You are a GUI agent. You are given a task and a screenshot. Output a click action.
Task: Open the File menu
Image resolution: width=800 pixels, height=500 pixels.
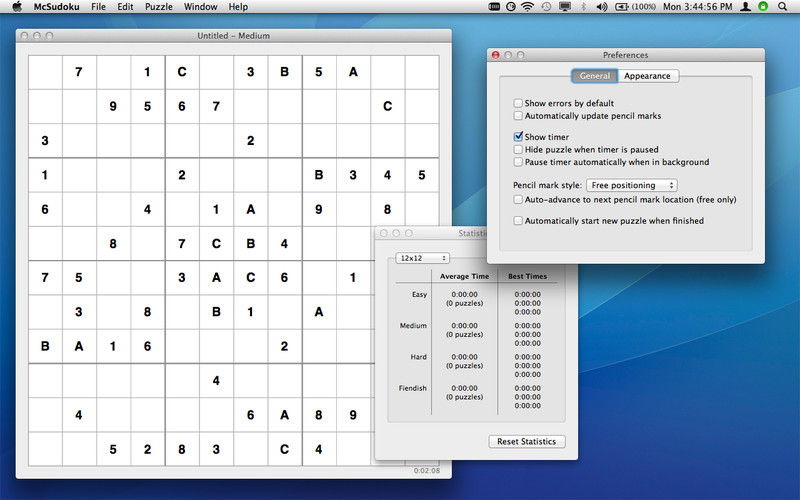pyautogui.click(x=98, y=7)
